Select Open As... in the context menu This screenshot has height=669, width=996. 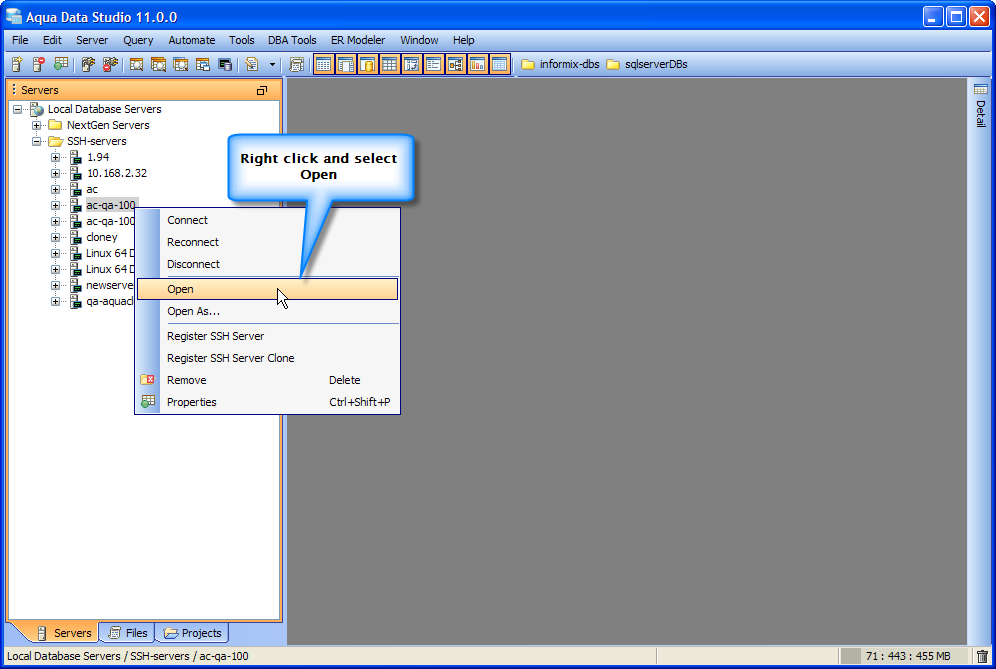[267, 311]
